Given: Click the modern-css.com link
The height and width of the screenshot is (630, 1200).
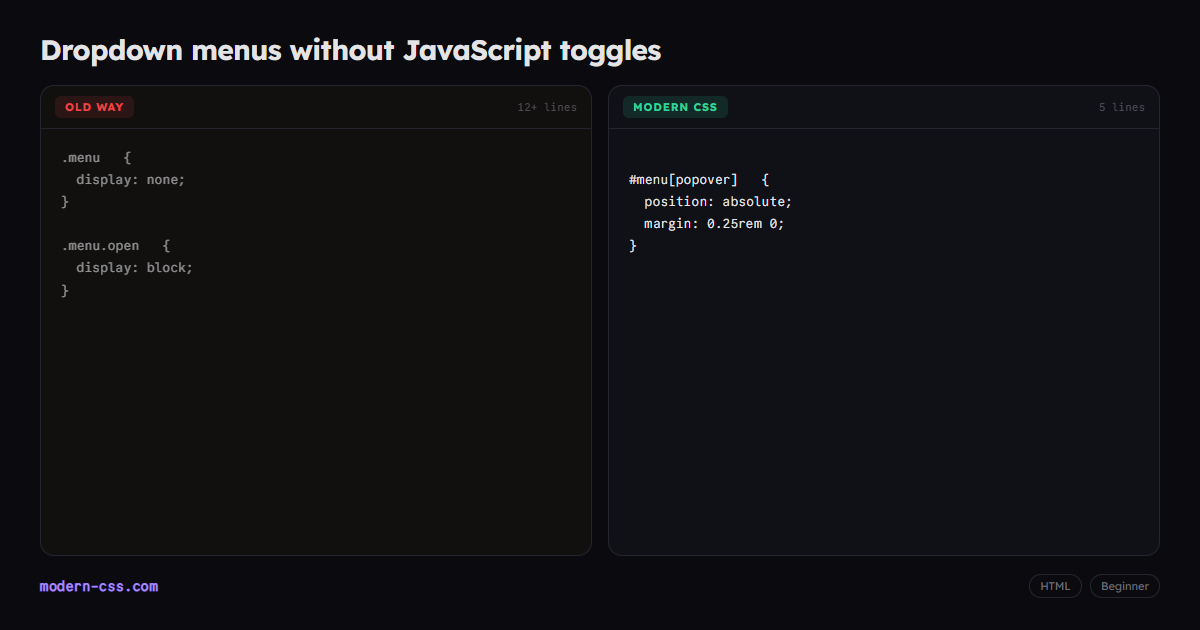Looking at the screenshot, I should 99,586.
